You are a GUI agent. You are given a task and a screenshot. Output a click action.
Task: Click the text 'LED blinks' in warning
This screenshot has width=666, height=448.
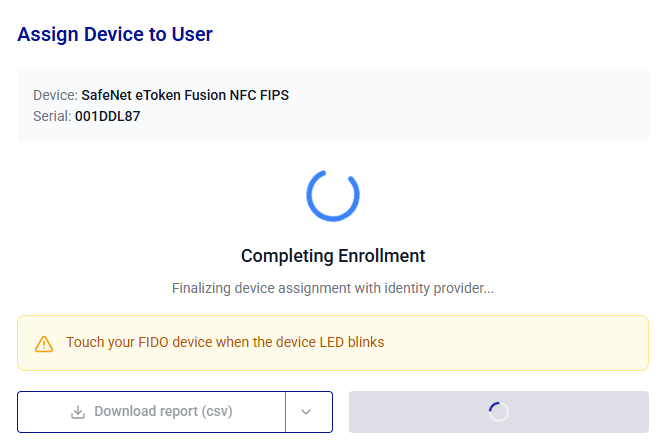click(x=352, y=342)
